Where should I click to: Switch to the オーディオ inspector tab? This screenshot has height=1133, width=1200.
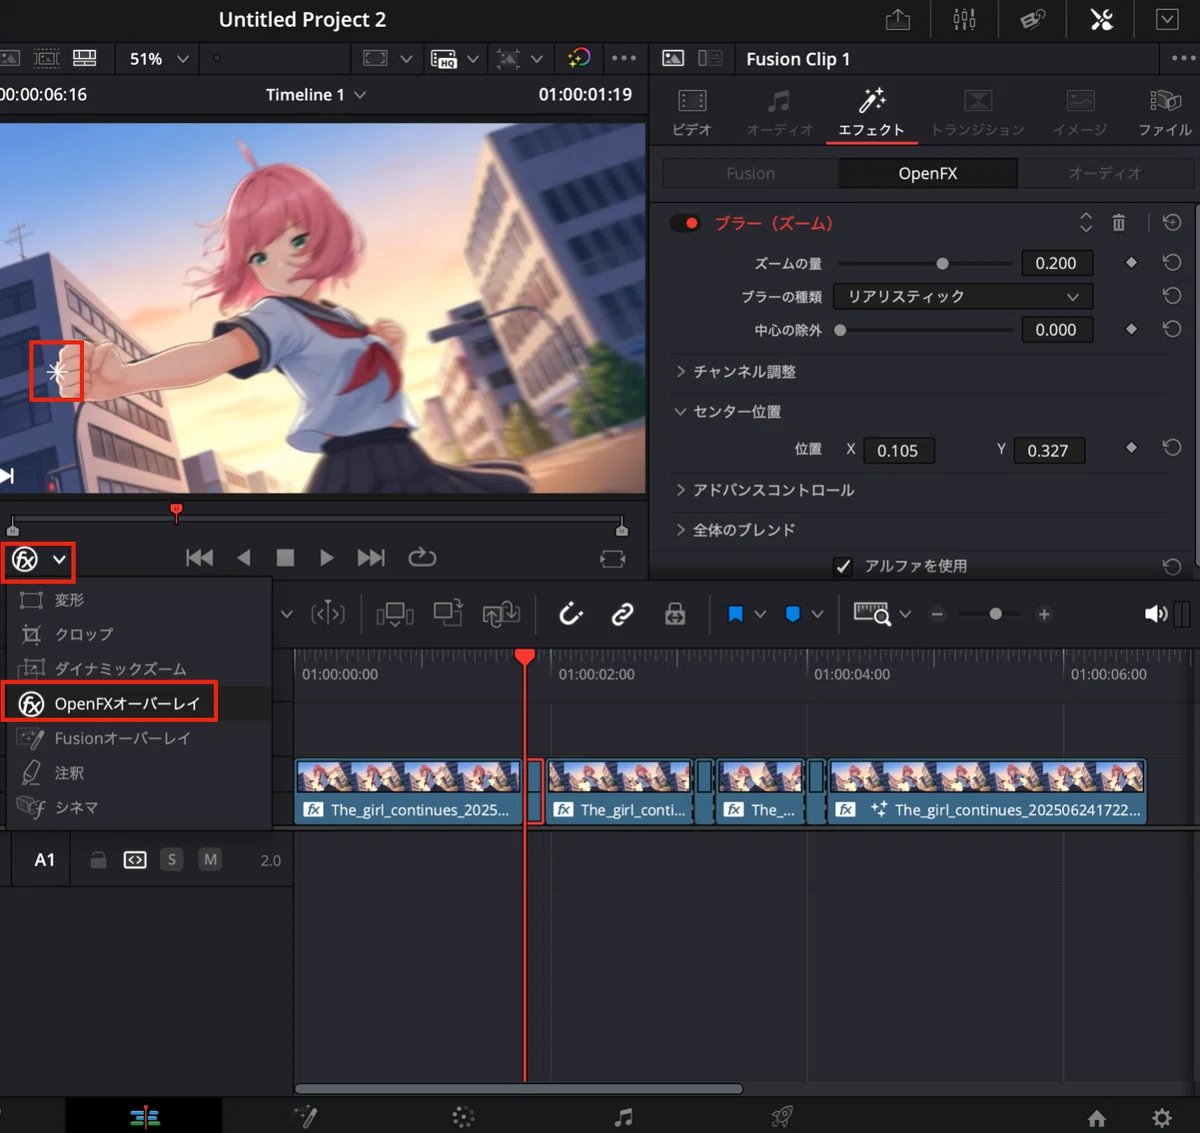click(x=779, y=113)
